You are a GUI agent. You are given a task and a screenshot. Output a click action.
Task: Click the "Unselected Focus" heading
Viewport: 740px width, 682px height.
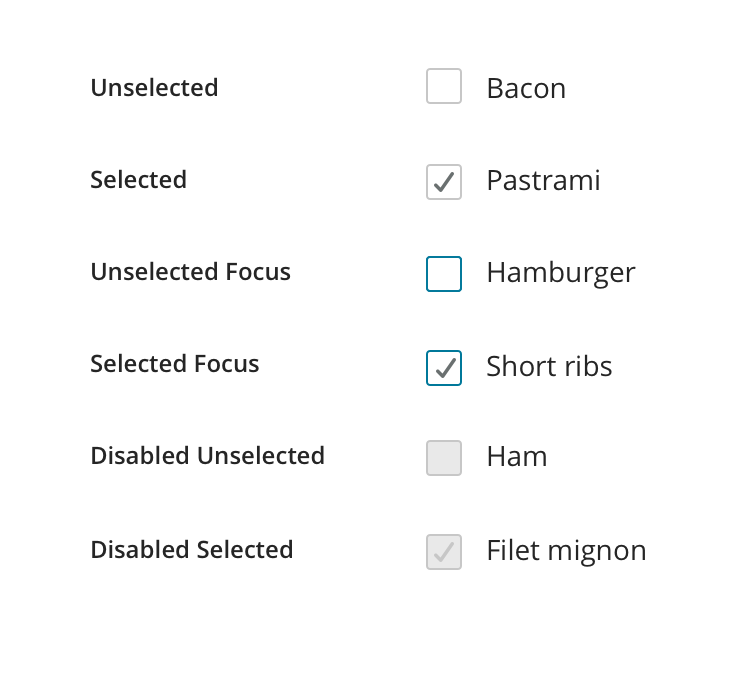(x=190, y=272)
